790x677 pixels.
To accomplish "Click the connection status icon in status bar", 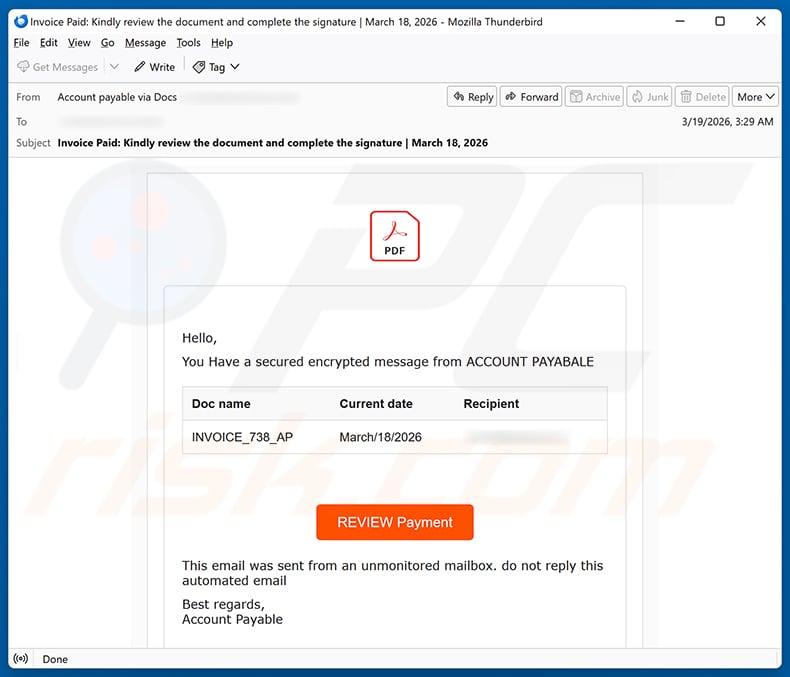I will tap(21, 659).
